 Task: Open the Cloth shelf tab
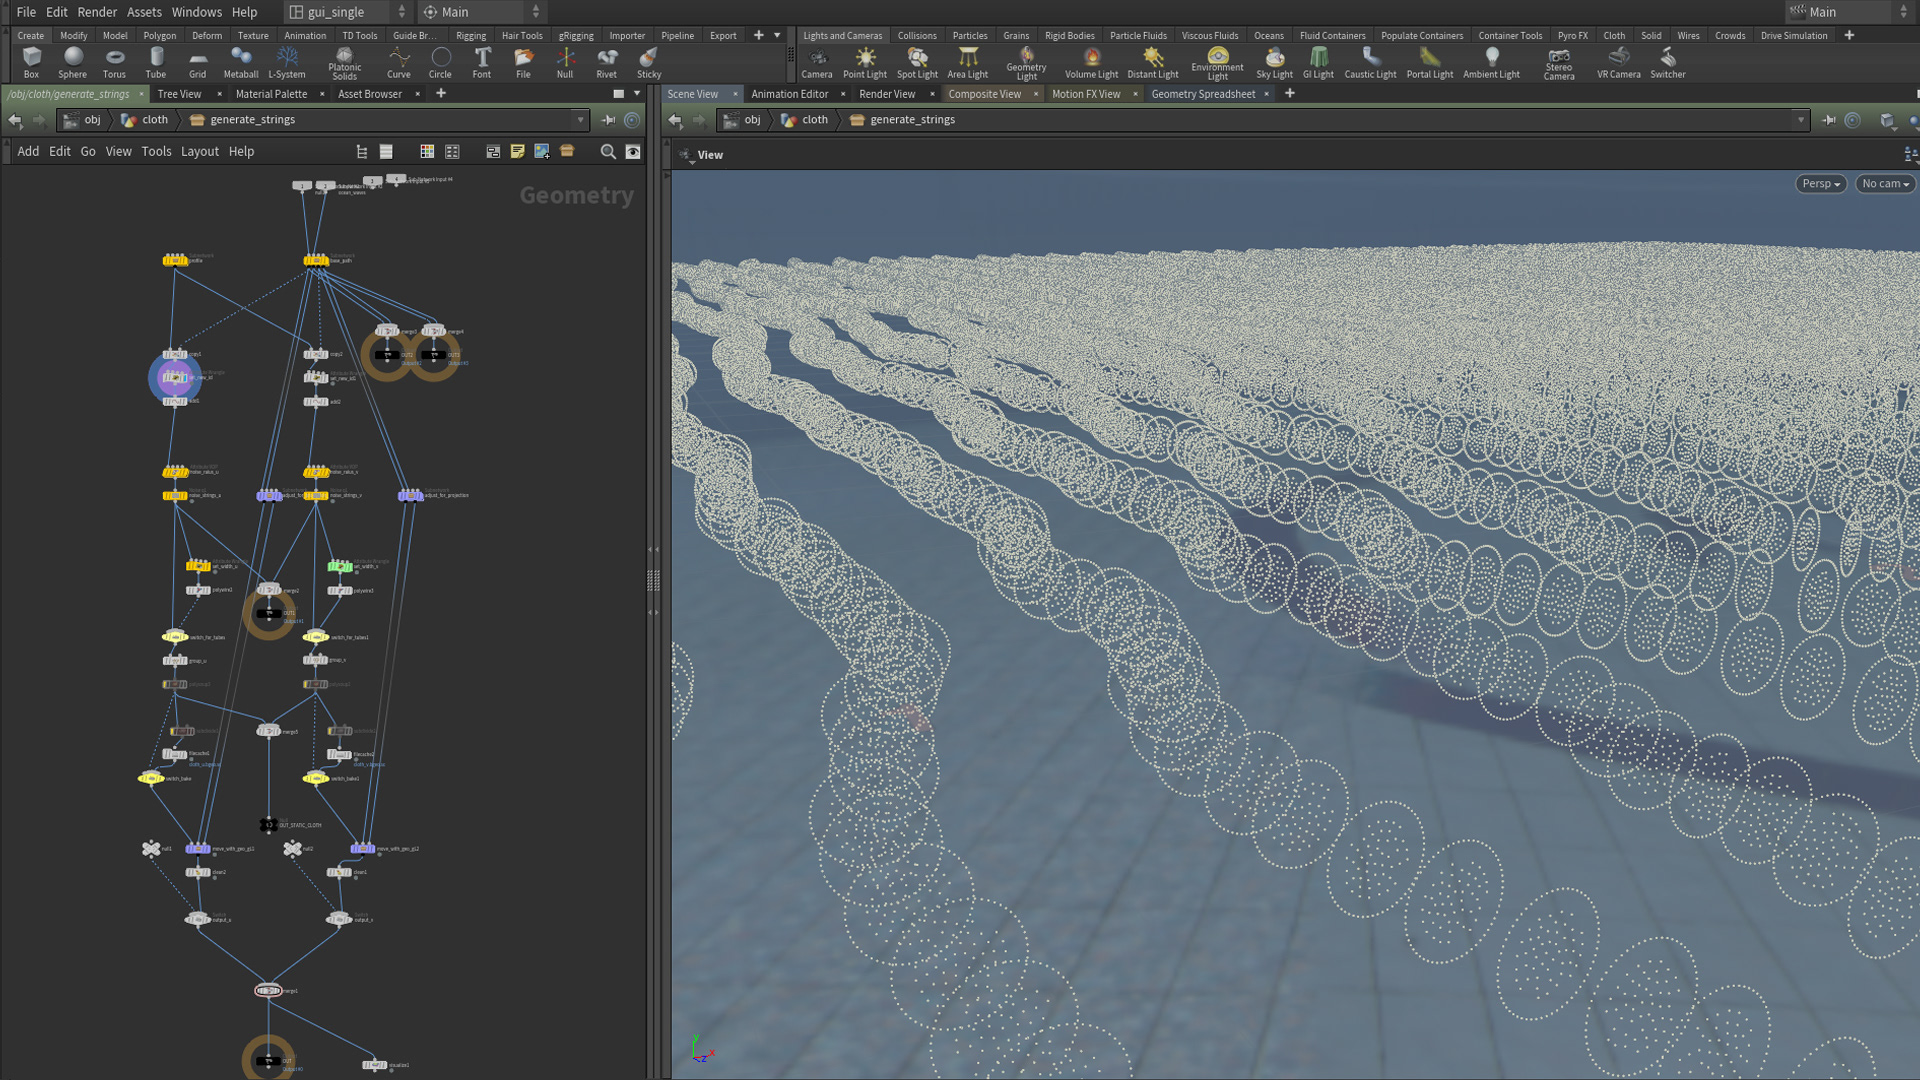pos(1614,36)
